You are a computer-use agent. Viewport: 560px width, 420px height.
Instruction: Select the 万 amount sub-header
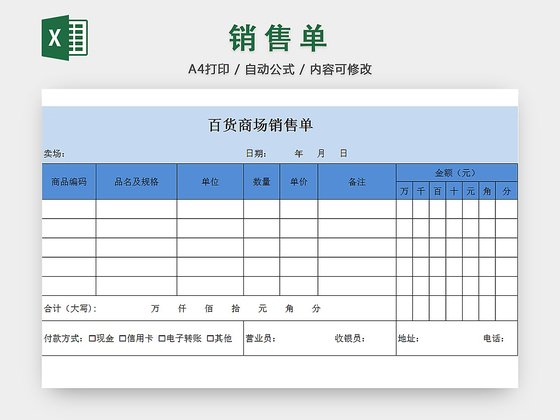[x=404, y=191]
